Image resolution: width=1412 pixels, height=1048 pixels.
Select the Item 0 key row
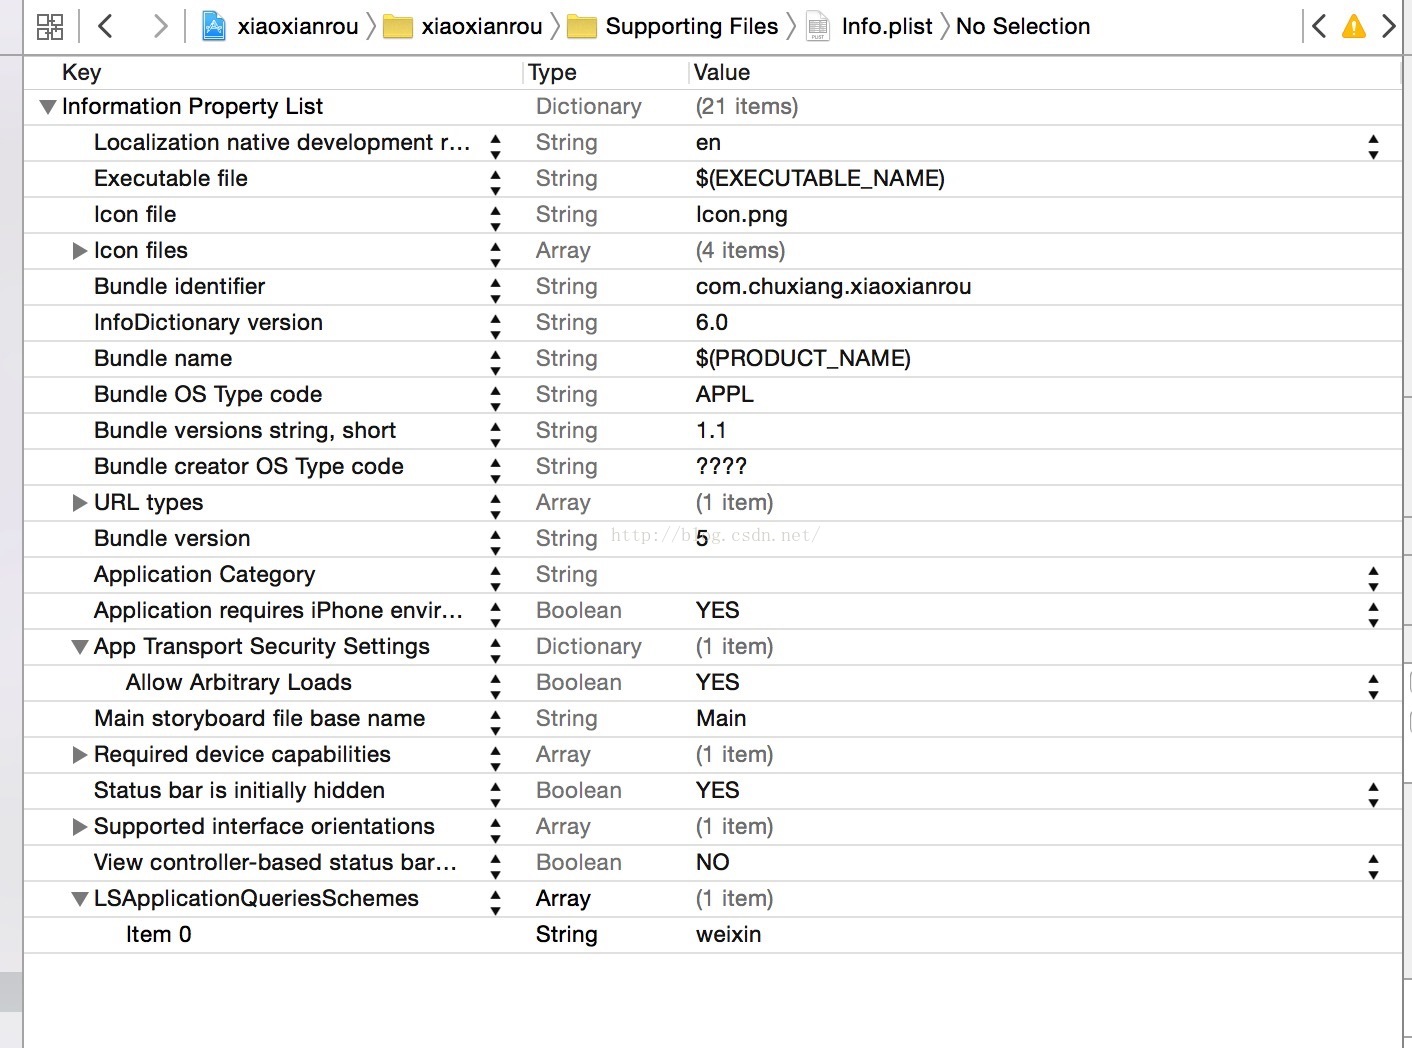click(158, 935)
